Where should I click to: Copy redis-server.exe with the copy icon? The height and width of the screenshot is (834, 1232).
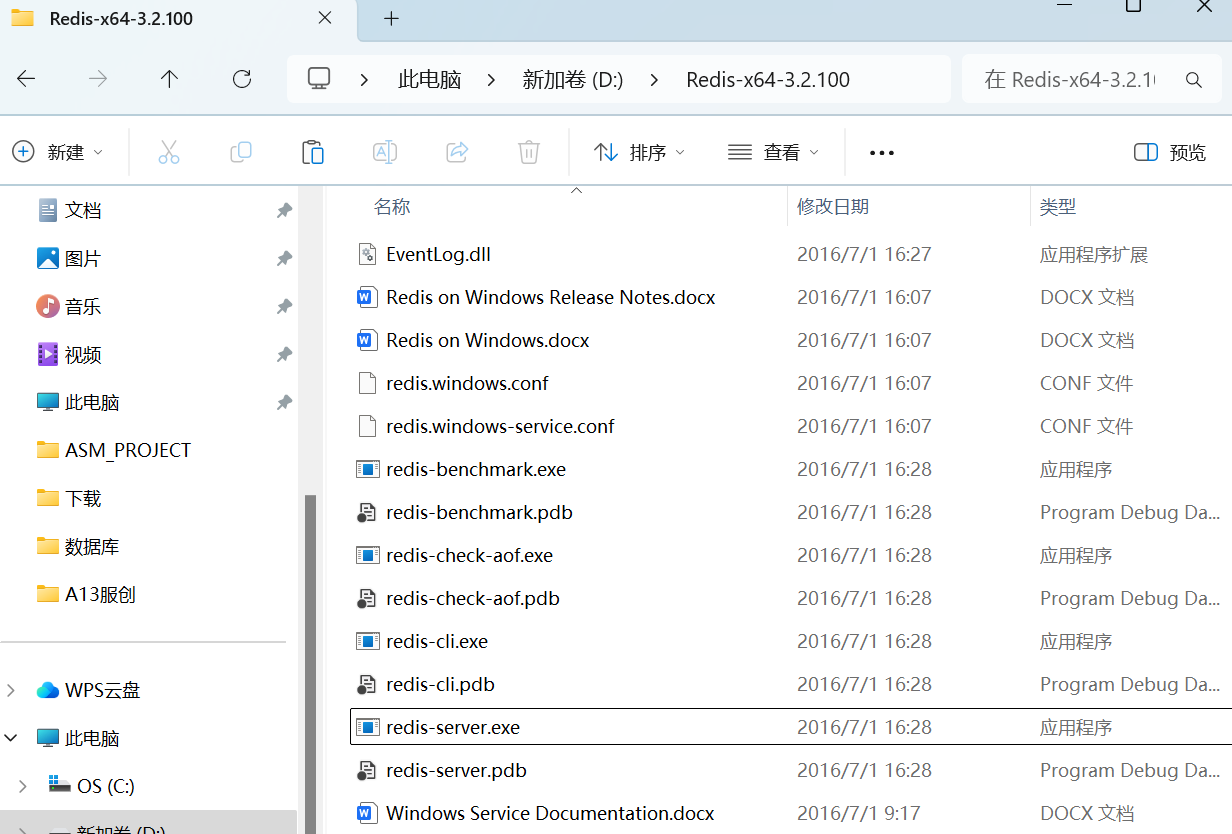[240, 152]
